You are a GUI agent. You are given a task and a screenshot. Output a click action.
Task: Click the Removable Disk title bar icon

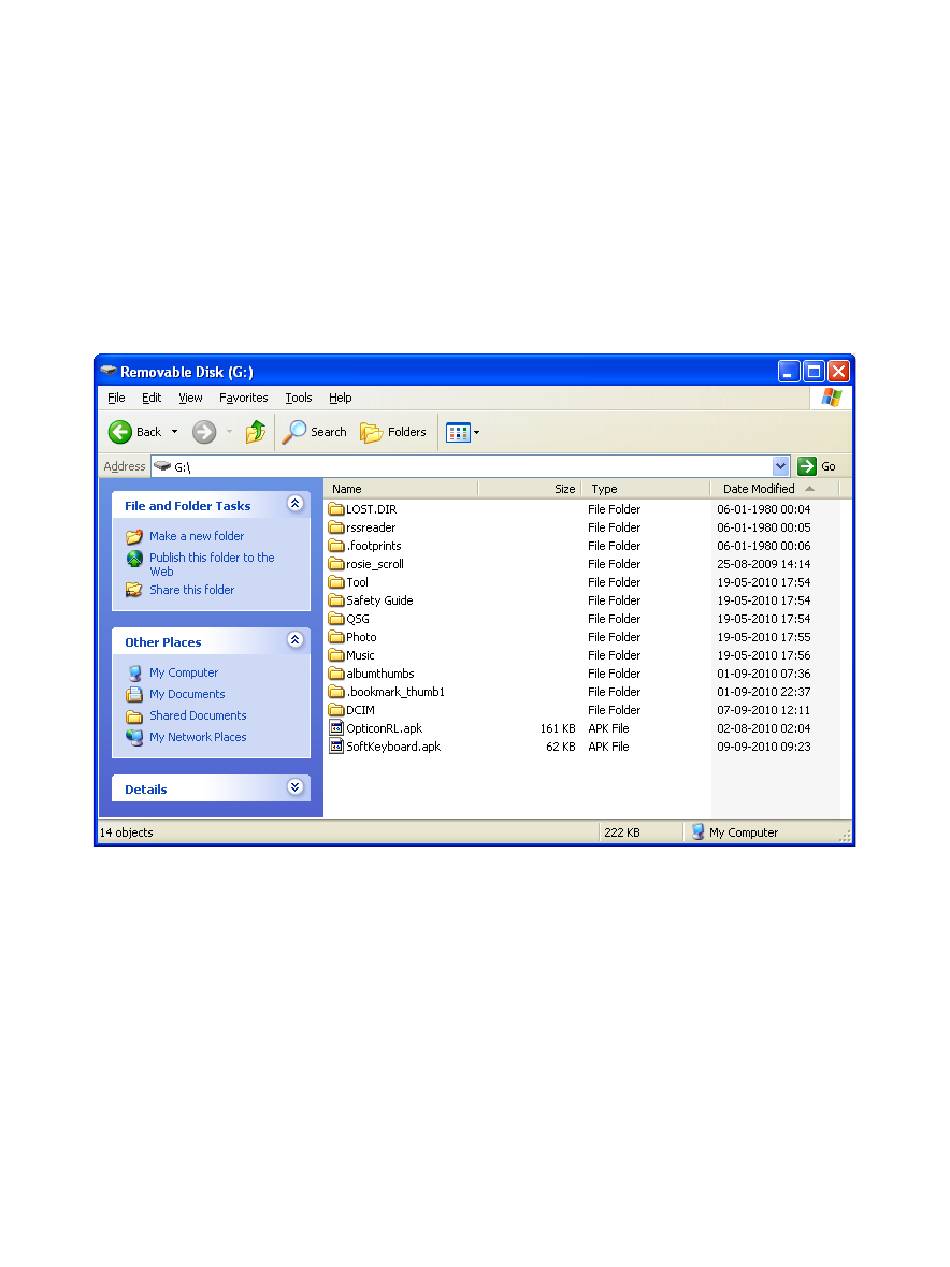[109, 371]
